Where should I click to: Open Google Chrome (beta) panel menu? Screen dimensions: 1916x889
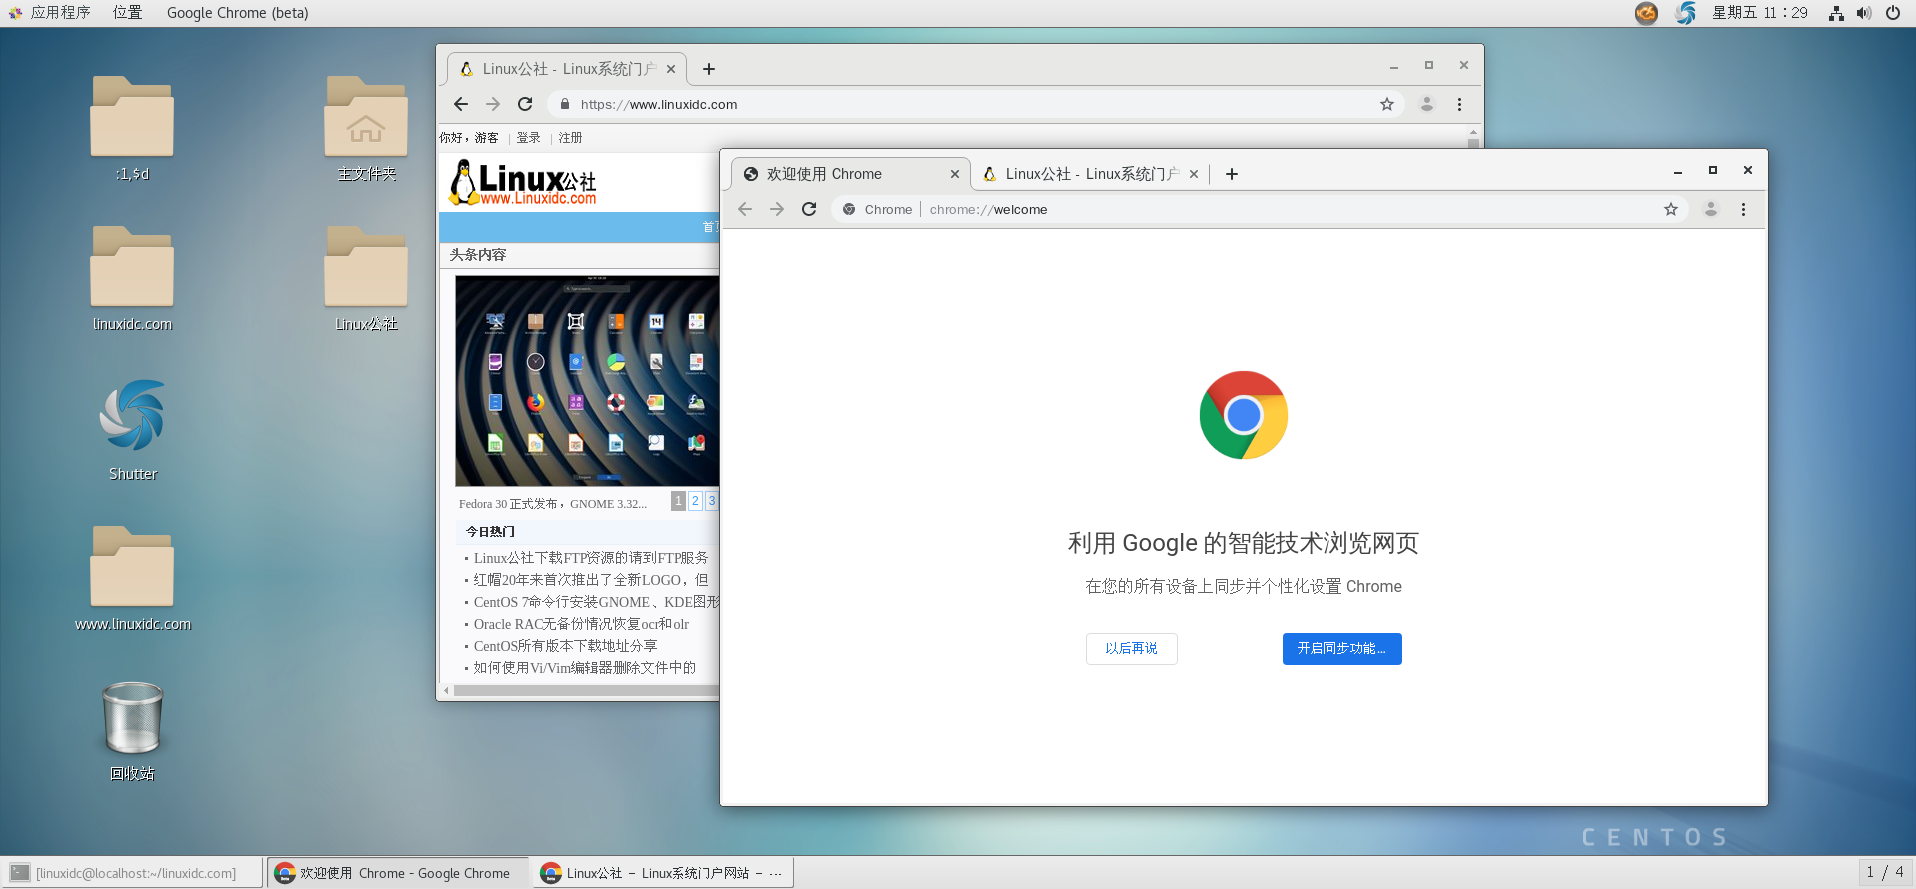pos(237,13)
